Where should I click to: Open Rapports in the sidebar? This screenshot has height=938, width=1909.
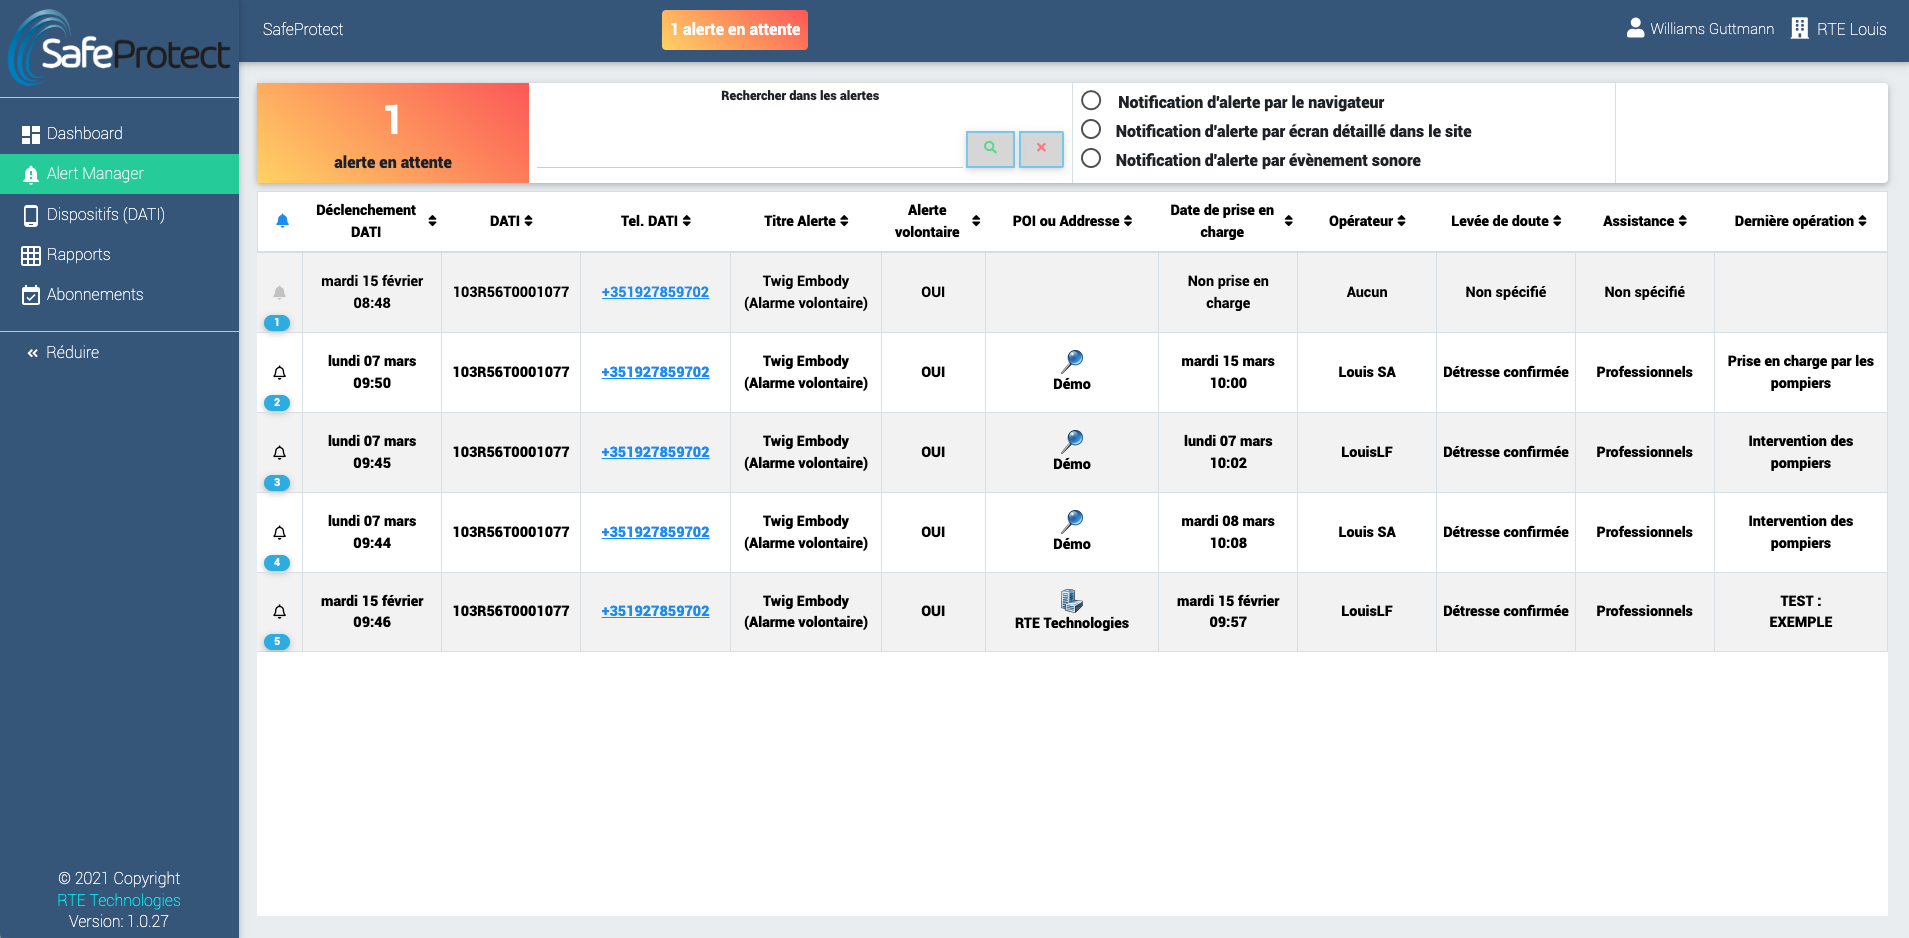click(119, 254)
